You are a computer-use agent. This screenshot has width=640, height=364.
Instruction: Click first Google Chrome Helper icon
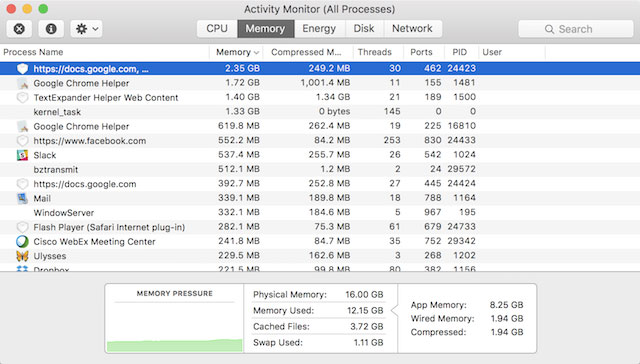point(22,83)
